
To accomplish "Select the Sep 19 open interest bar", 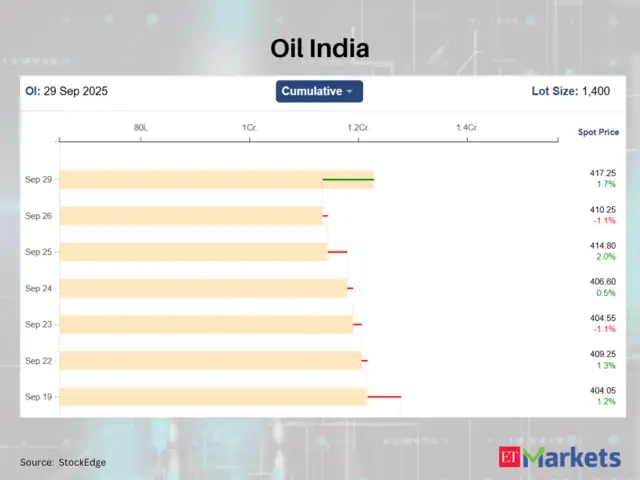I will (214, 397).
